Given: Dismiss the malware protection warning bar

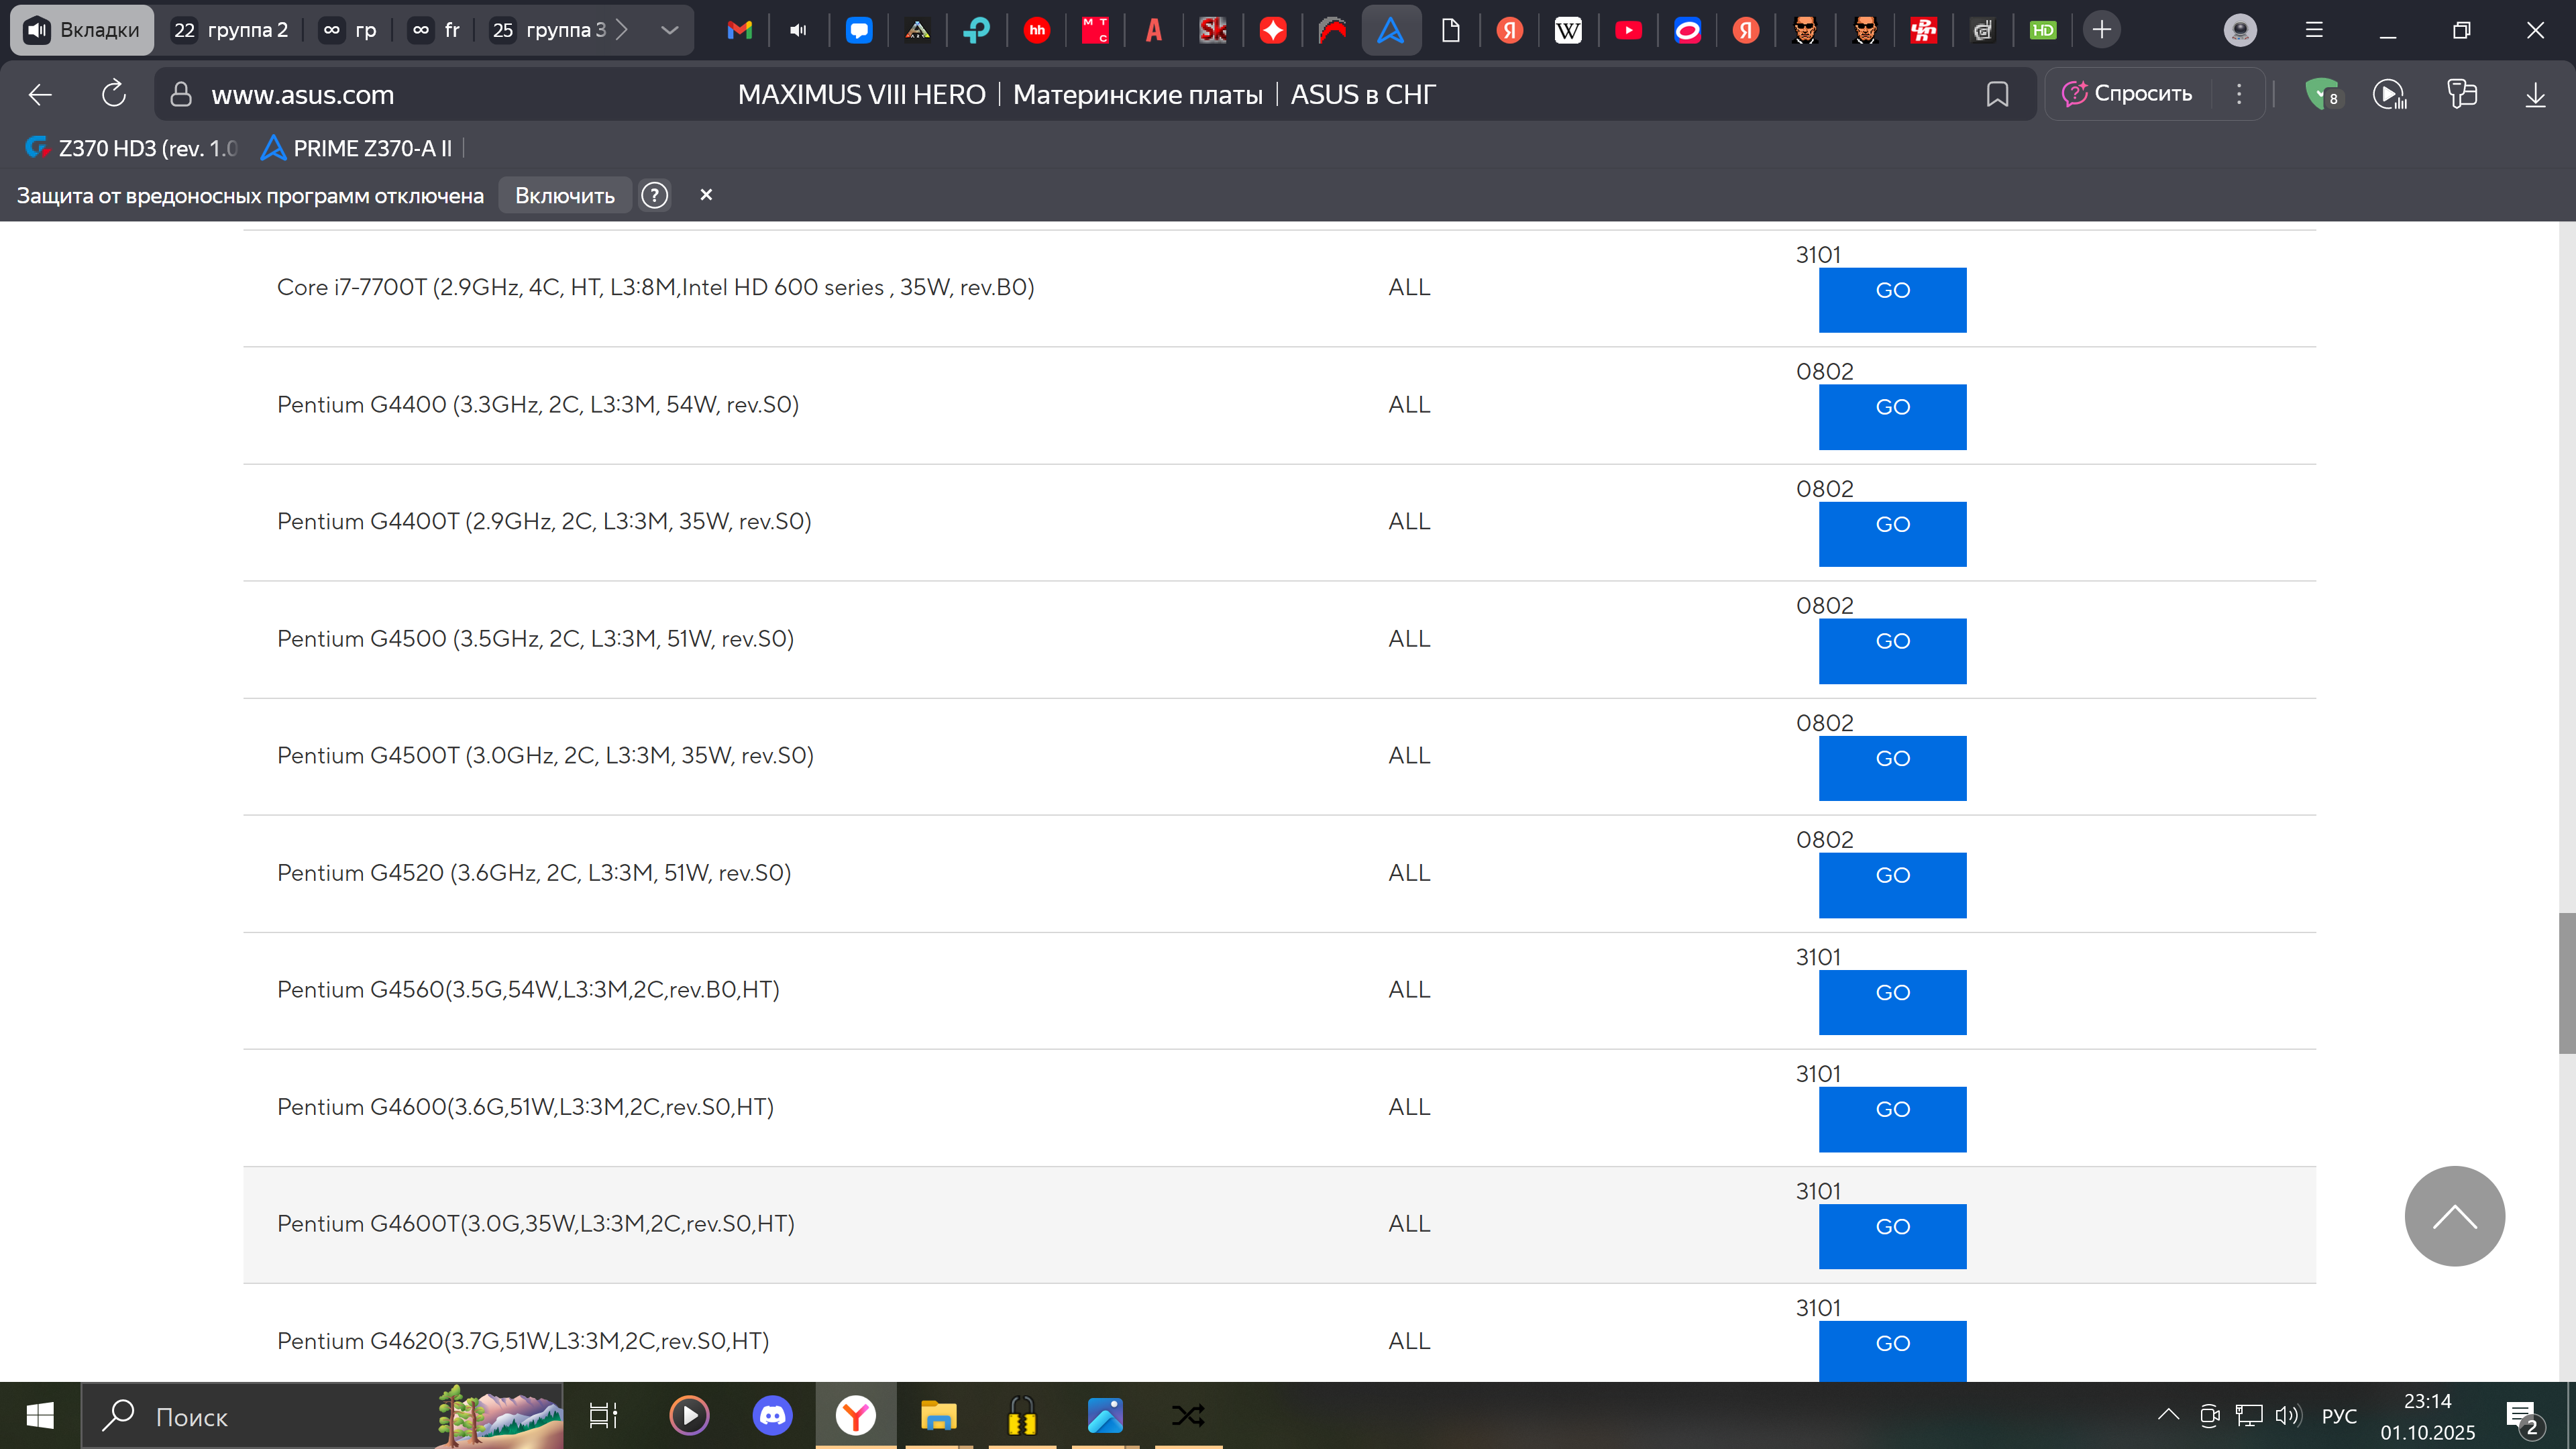Looking at the screenshot, I should (x=706, y=195).
